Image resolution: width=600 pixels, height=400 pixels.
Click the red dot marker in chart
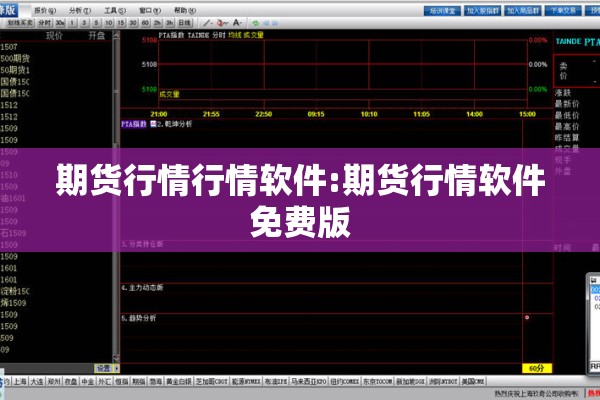point(527,317)
